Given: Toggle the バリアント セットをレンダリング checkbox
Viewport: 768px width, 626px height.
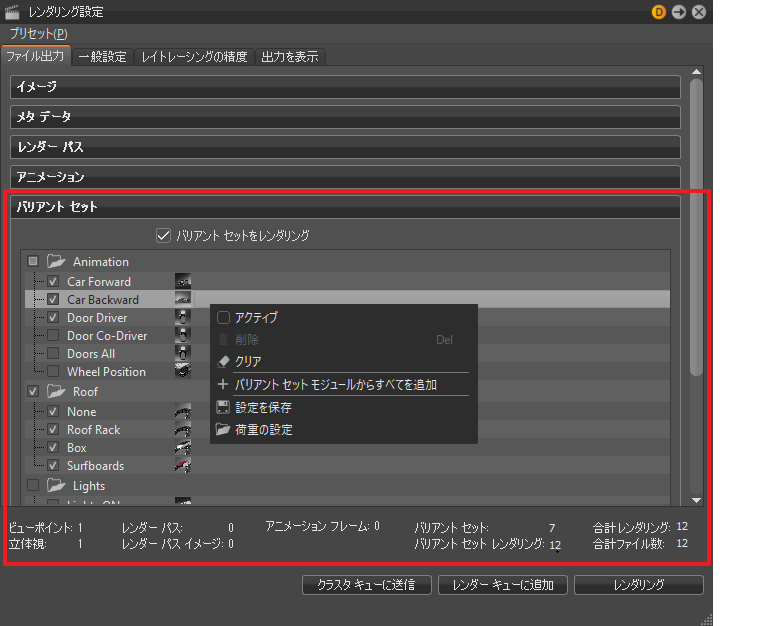Looking at the screenshot, I should pyautogui.click(x=163, y=236).
